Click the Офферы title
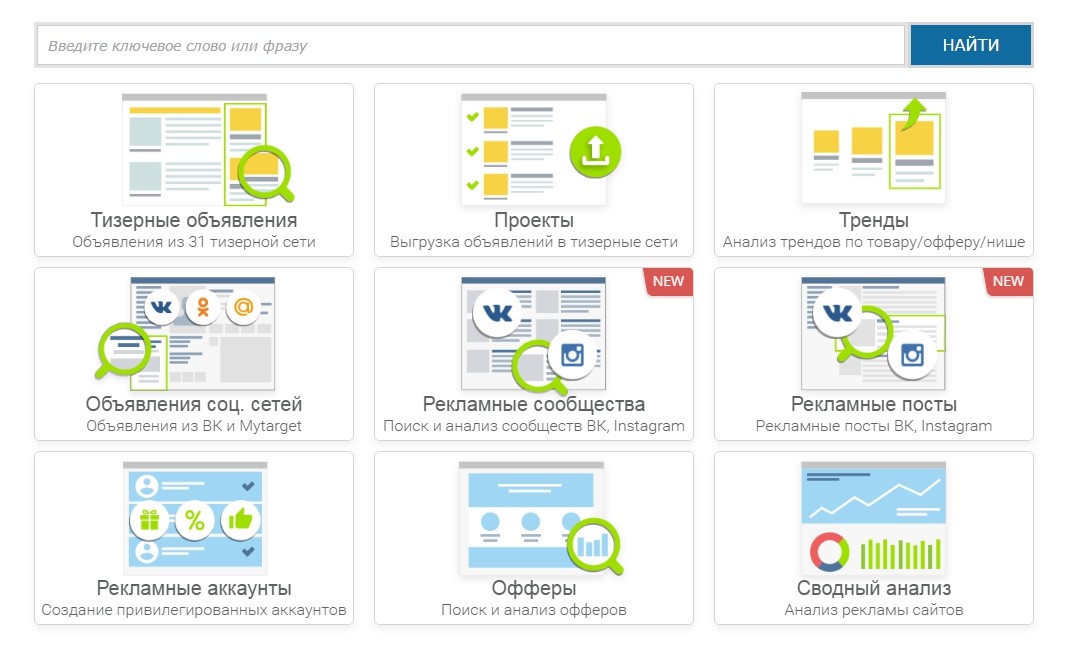Screen dimensions: 1080x661 pyautogui.click(x=534, y=588)
